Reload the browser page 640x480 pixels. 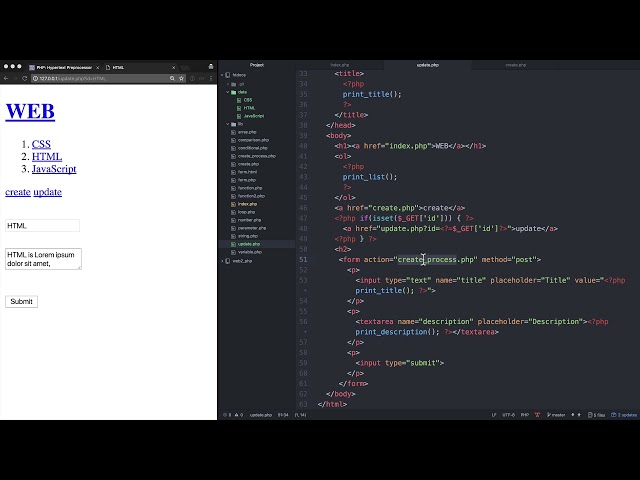click(24, 78)
